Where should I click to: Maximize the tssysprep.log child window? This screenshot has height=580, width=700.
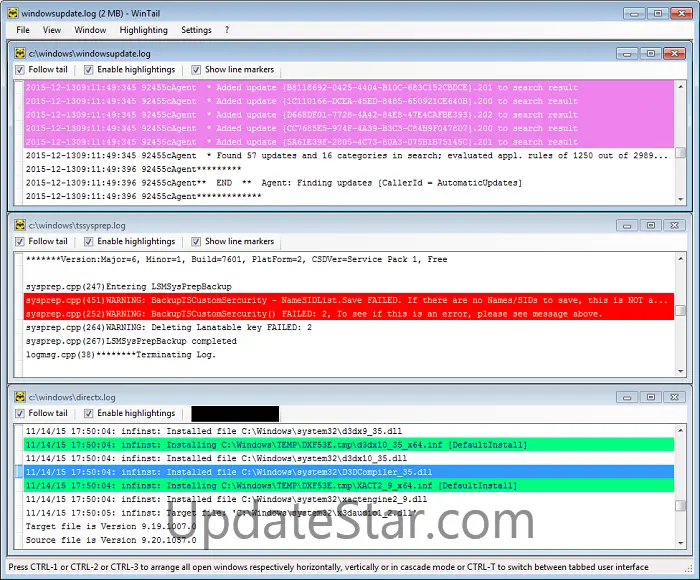[x=650, y=225]
